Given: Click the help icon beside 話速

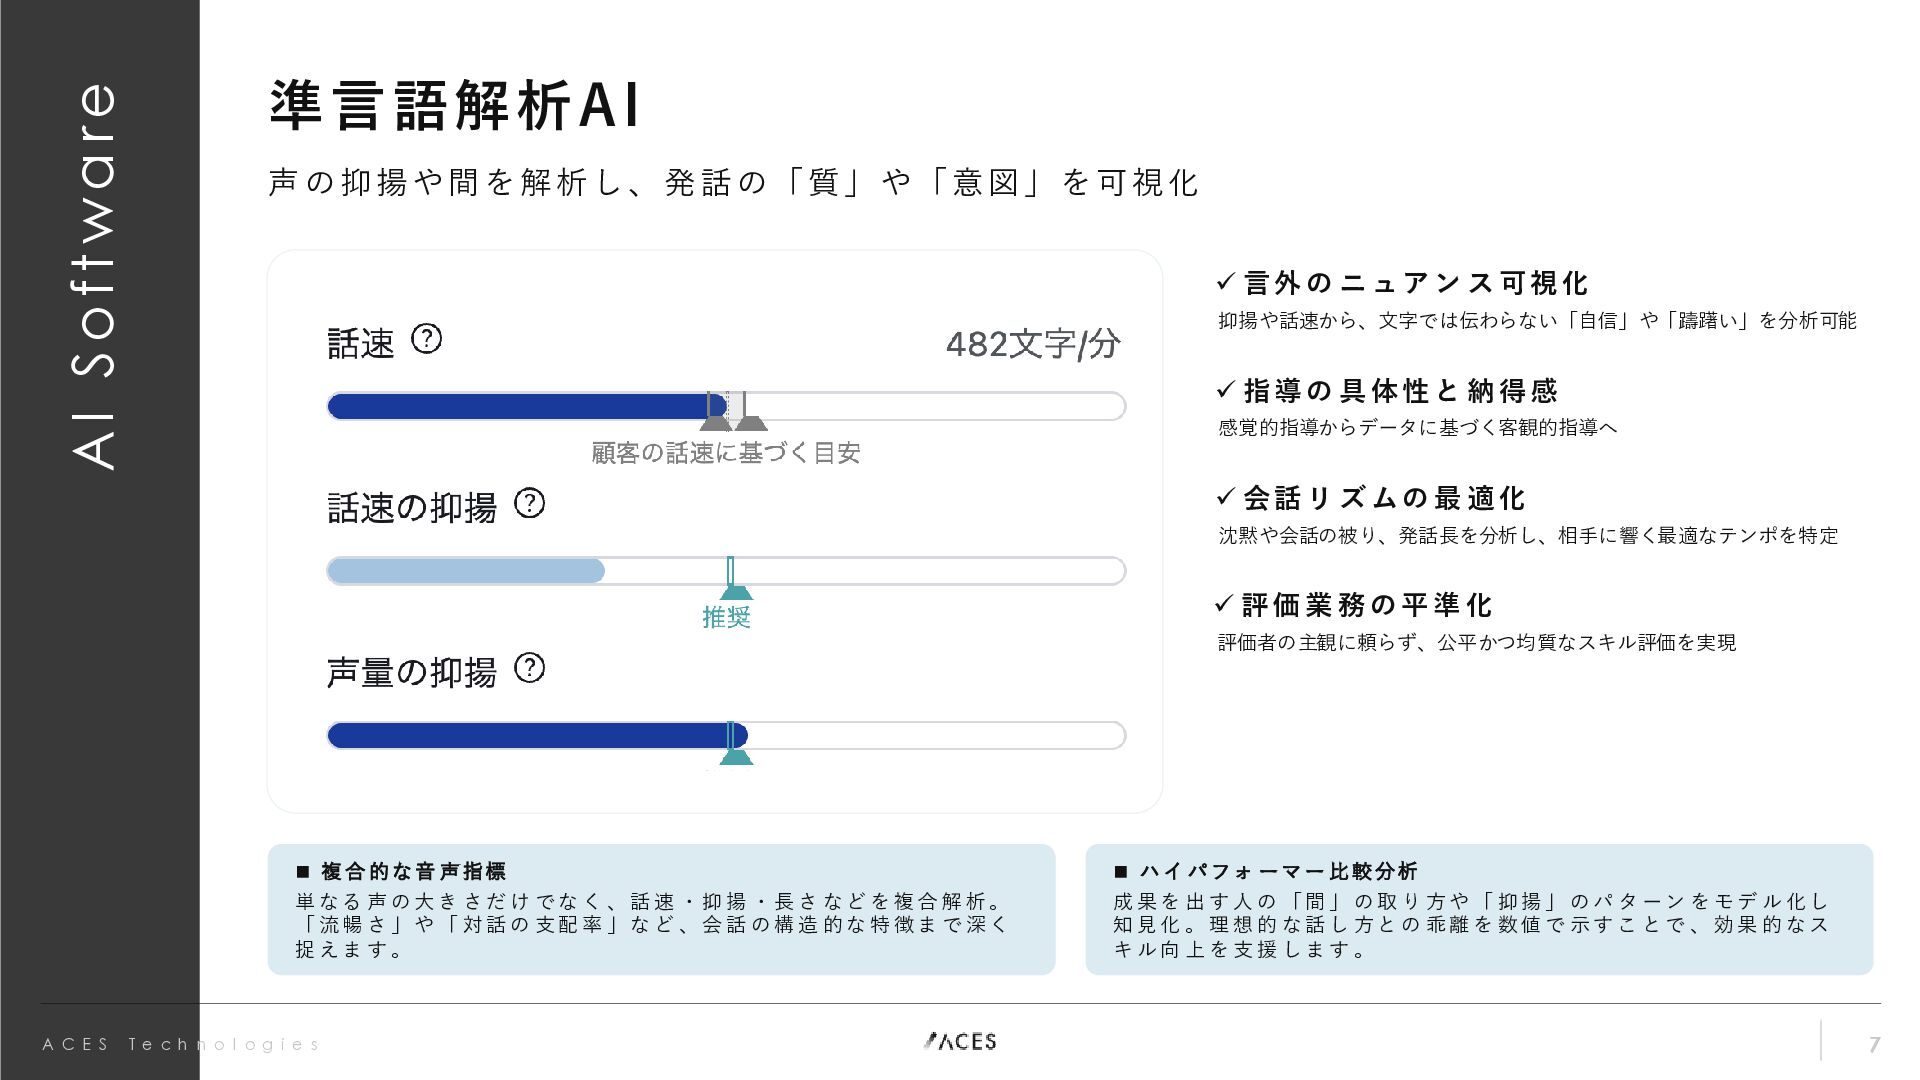Looking at the screenshot, I should pos(427,339).
